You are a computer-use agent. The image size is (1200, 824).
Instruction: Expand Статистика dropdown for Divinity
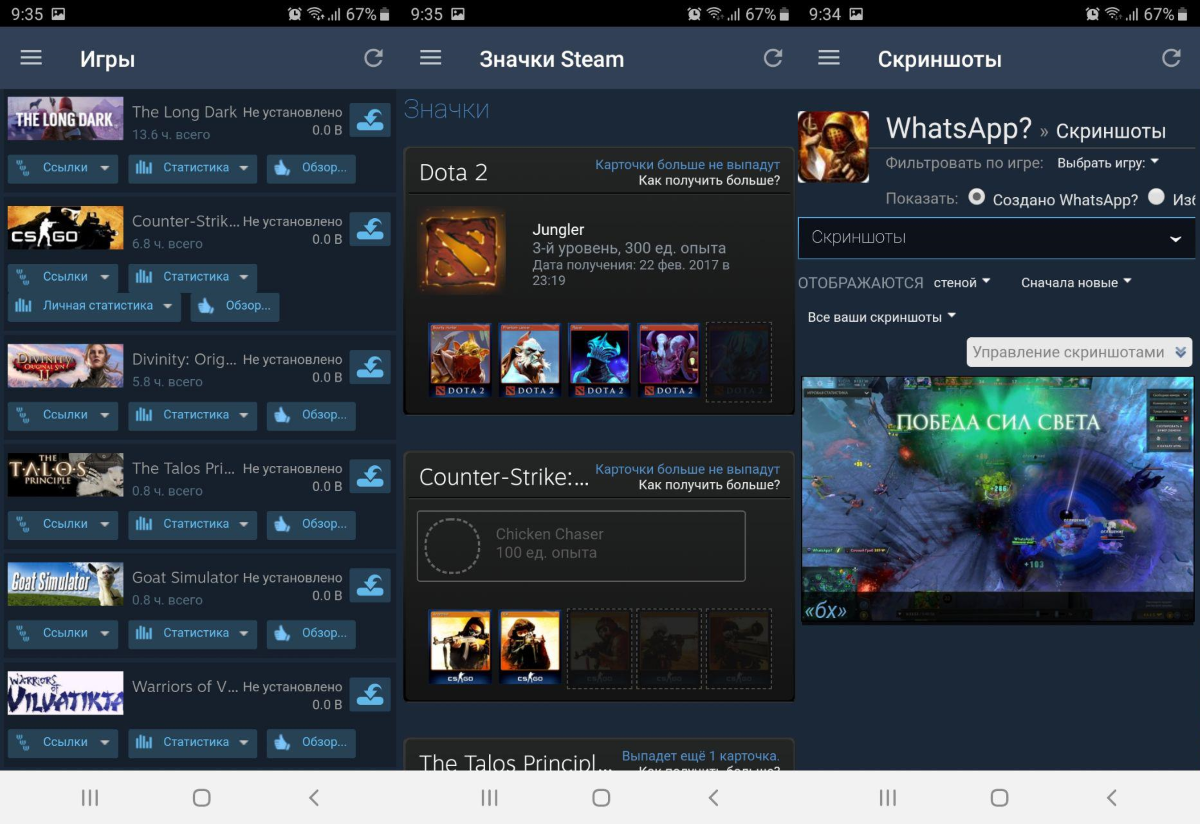pyautogui.click(x=193, y=415)
